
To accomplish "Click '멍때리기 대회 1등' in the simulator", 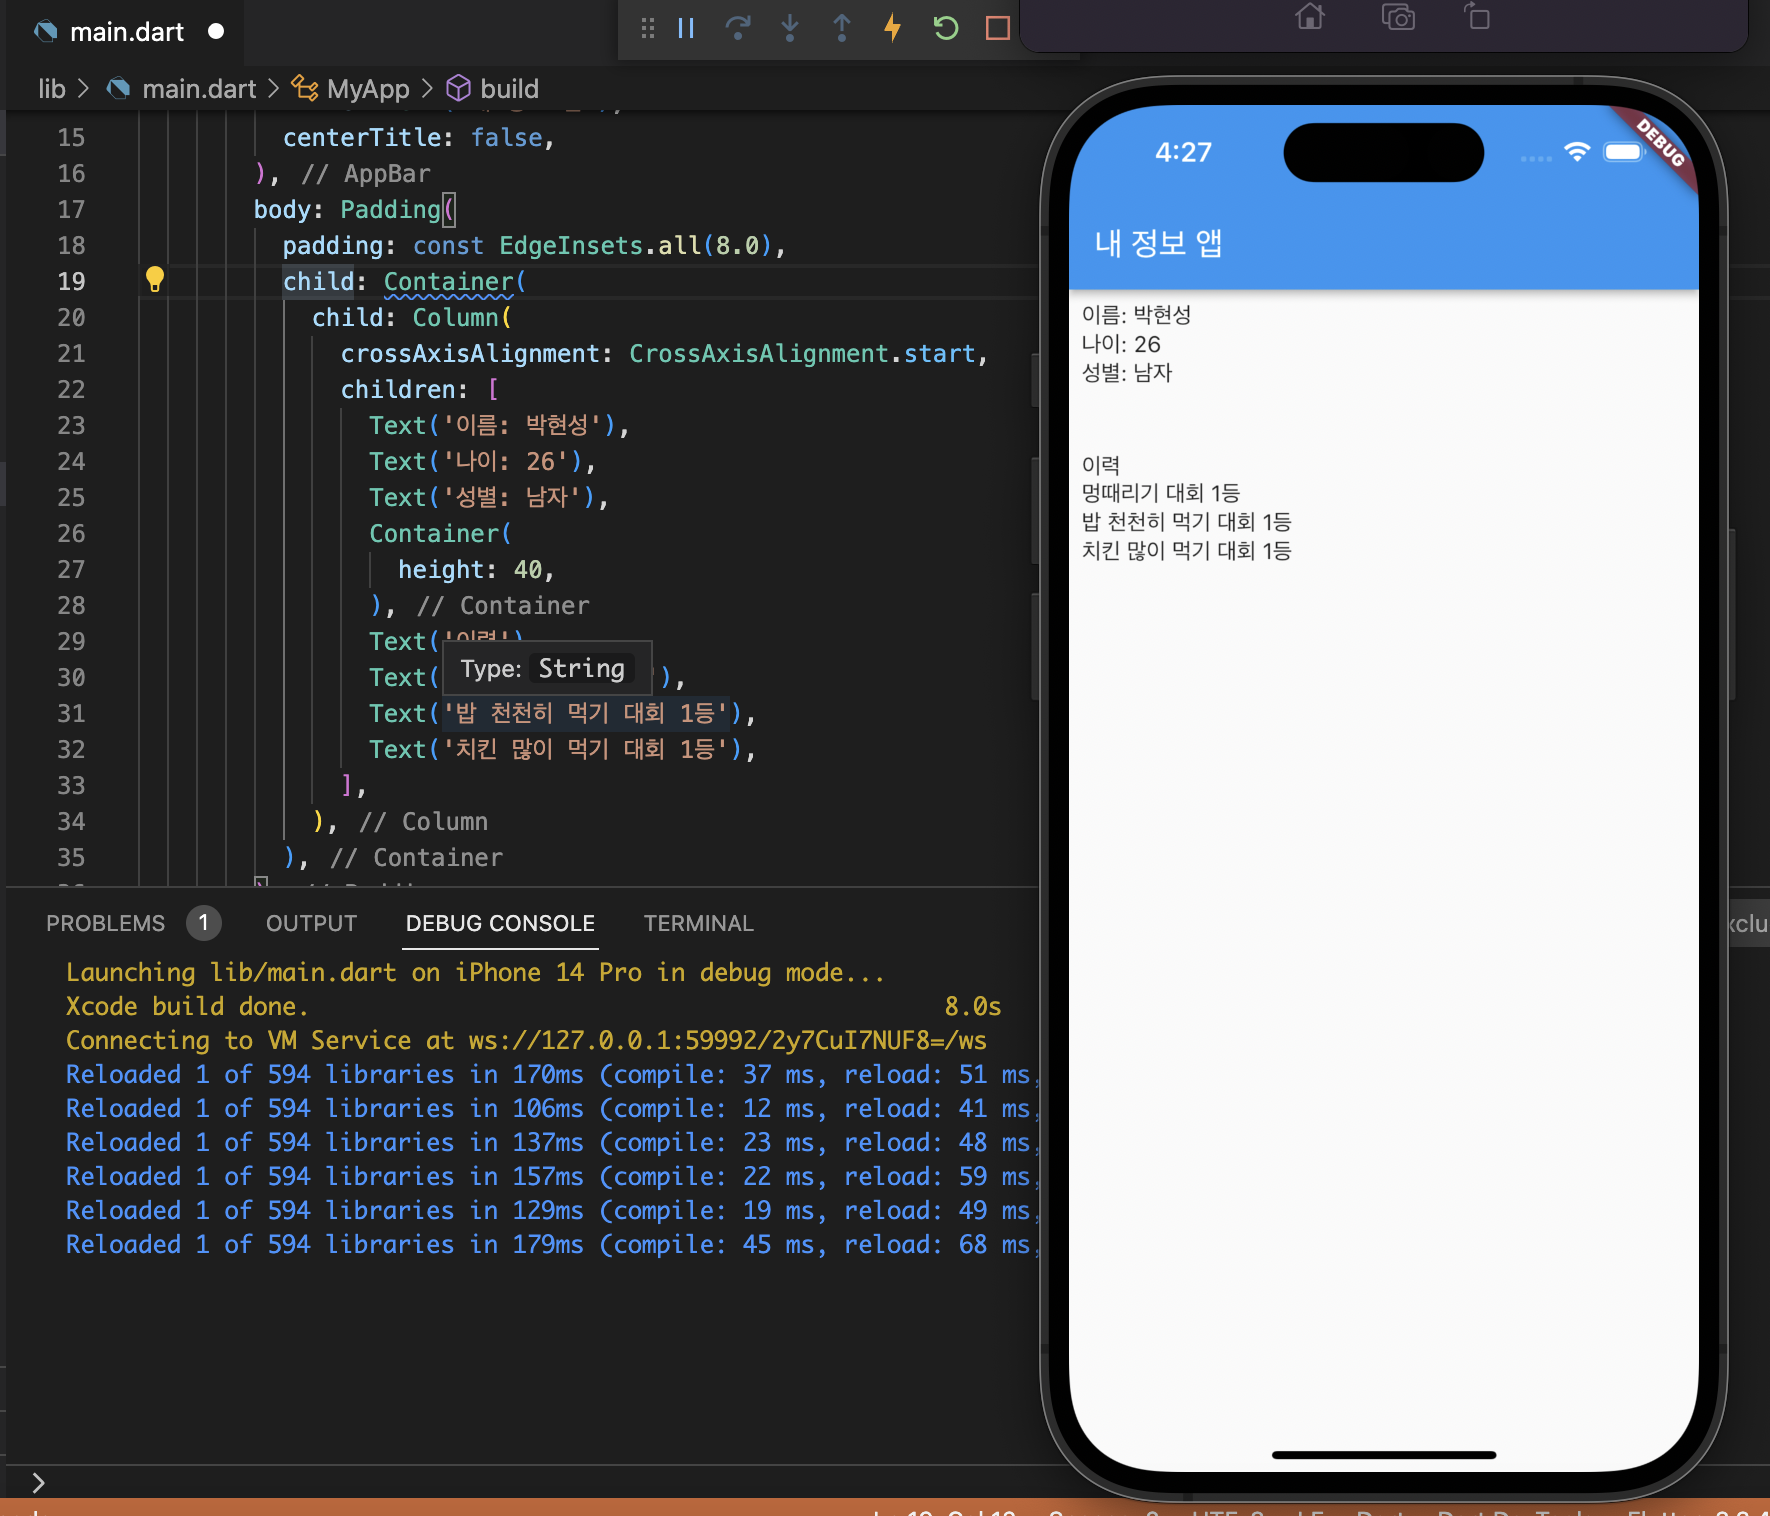I will [1161, 493].
